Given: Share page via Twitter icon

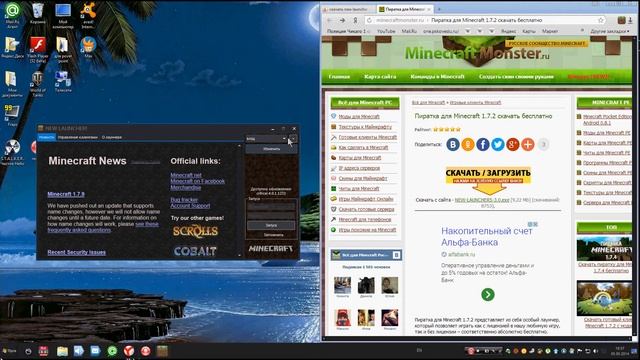Looking at the screenshot, I should (498, 144).
